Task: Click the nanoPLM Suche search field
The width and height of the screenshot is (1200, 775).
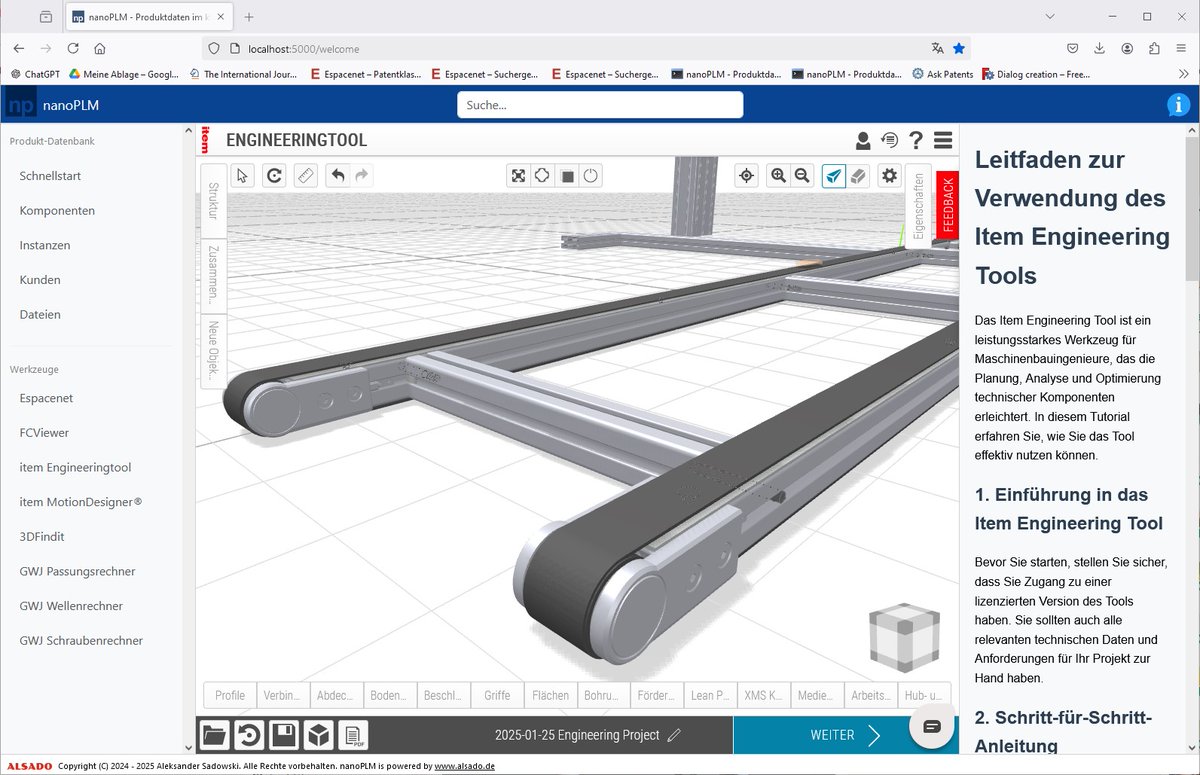Action: tap(600, 105)
